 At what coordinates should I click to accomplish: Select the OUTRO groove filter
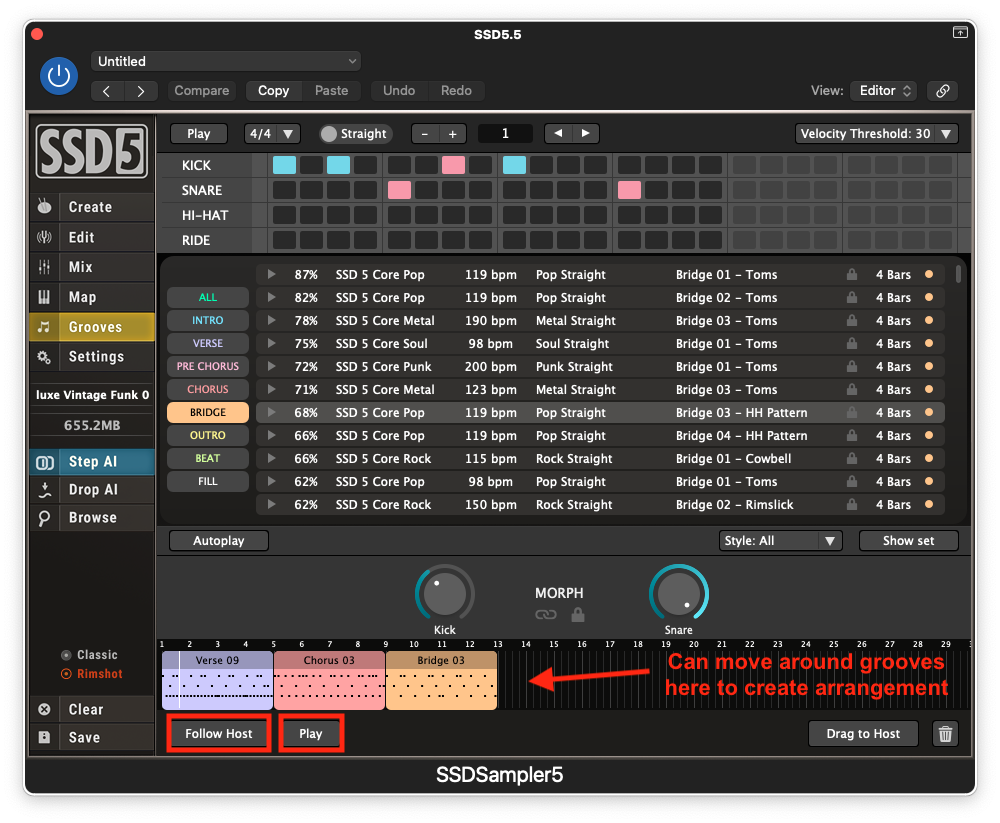(208, 435)
